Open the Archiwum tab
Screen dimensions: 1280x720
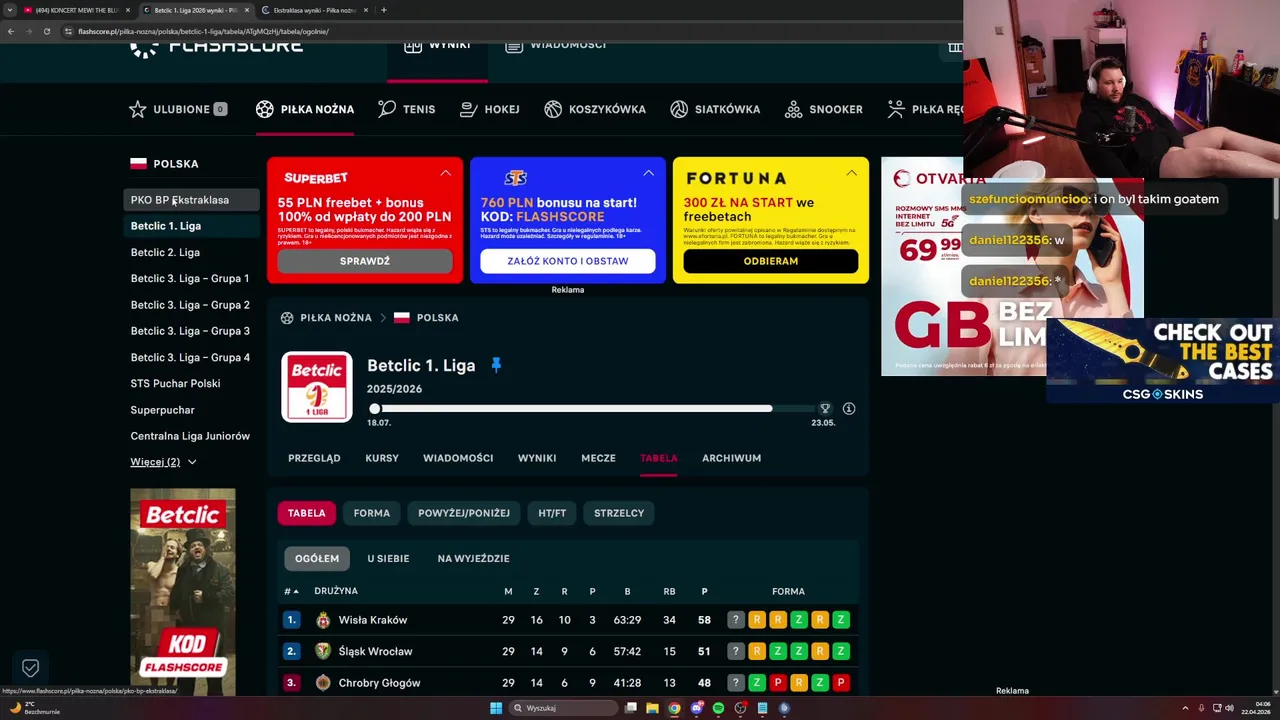731,458
